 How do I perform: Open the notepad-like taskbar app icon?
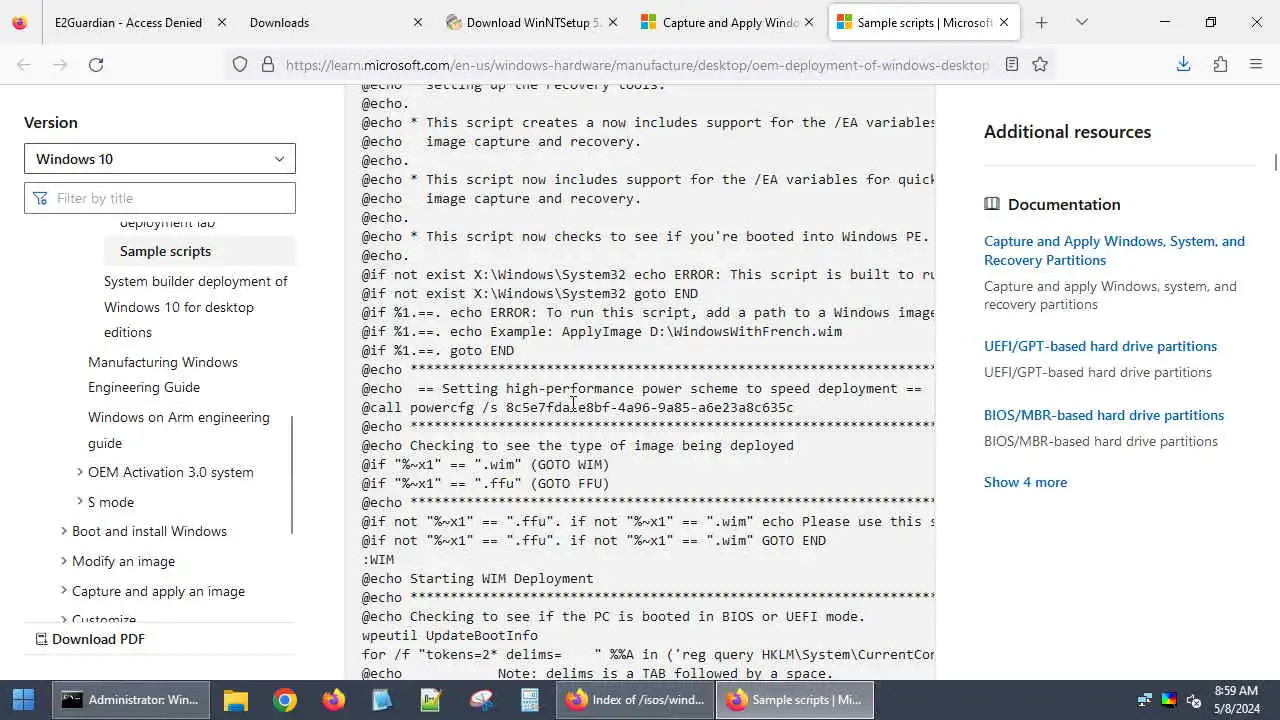382,700
